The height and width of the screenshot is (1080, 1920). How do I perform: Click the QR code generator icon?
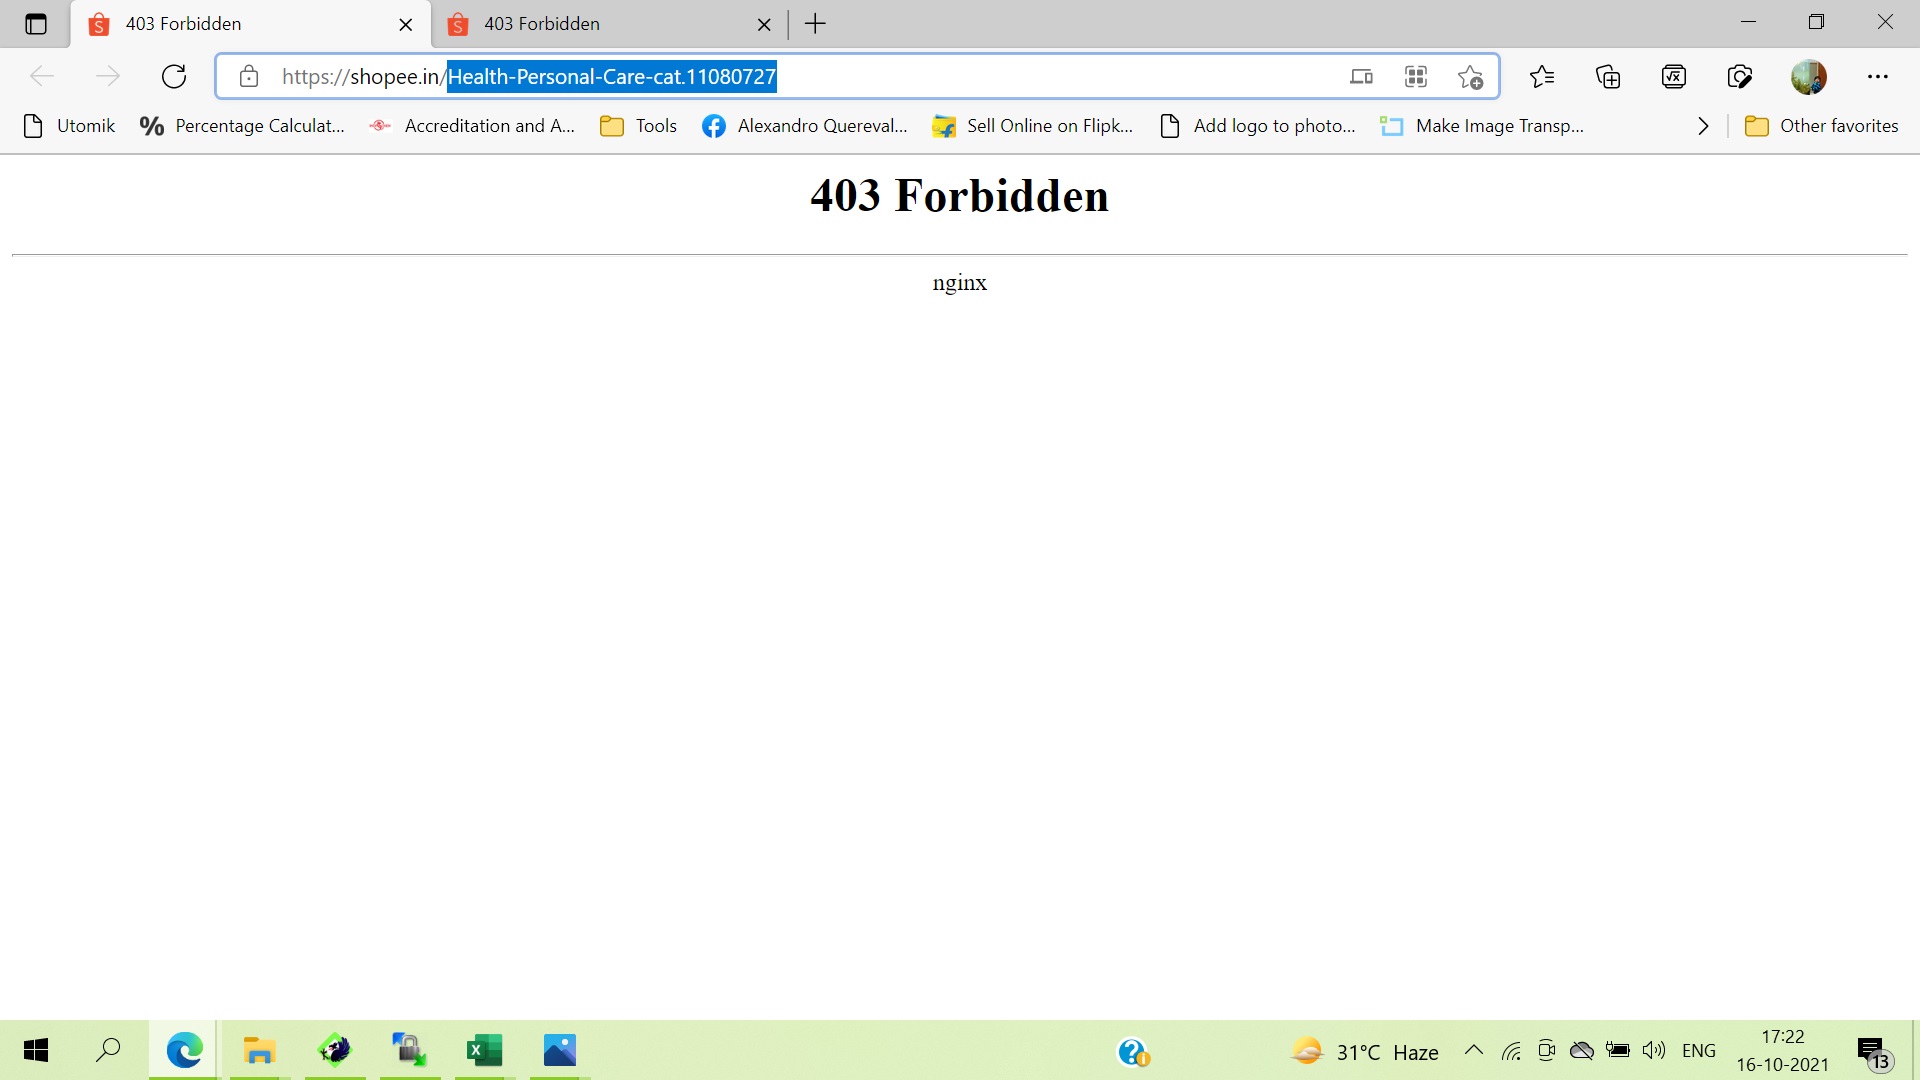1416,76
